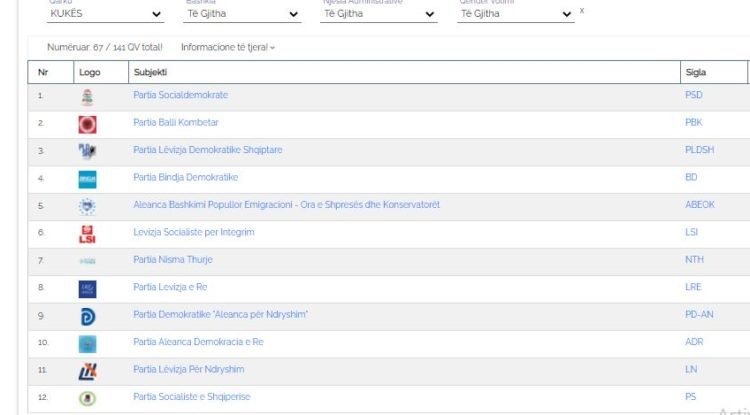Screen dimensions: 750x415
Task: Clear filters with the x button
Action: tap(582, 11)
